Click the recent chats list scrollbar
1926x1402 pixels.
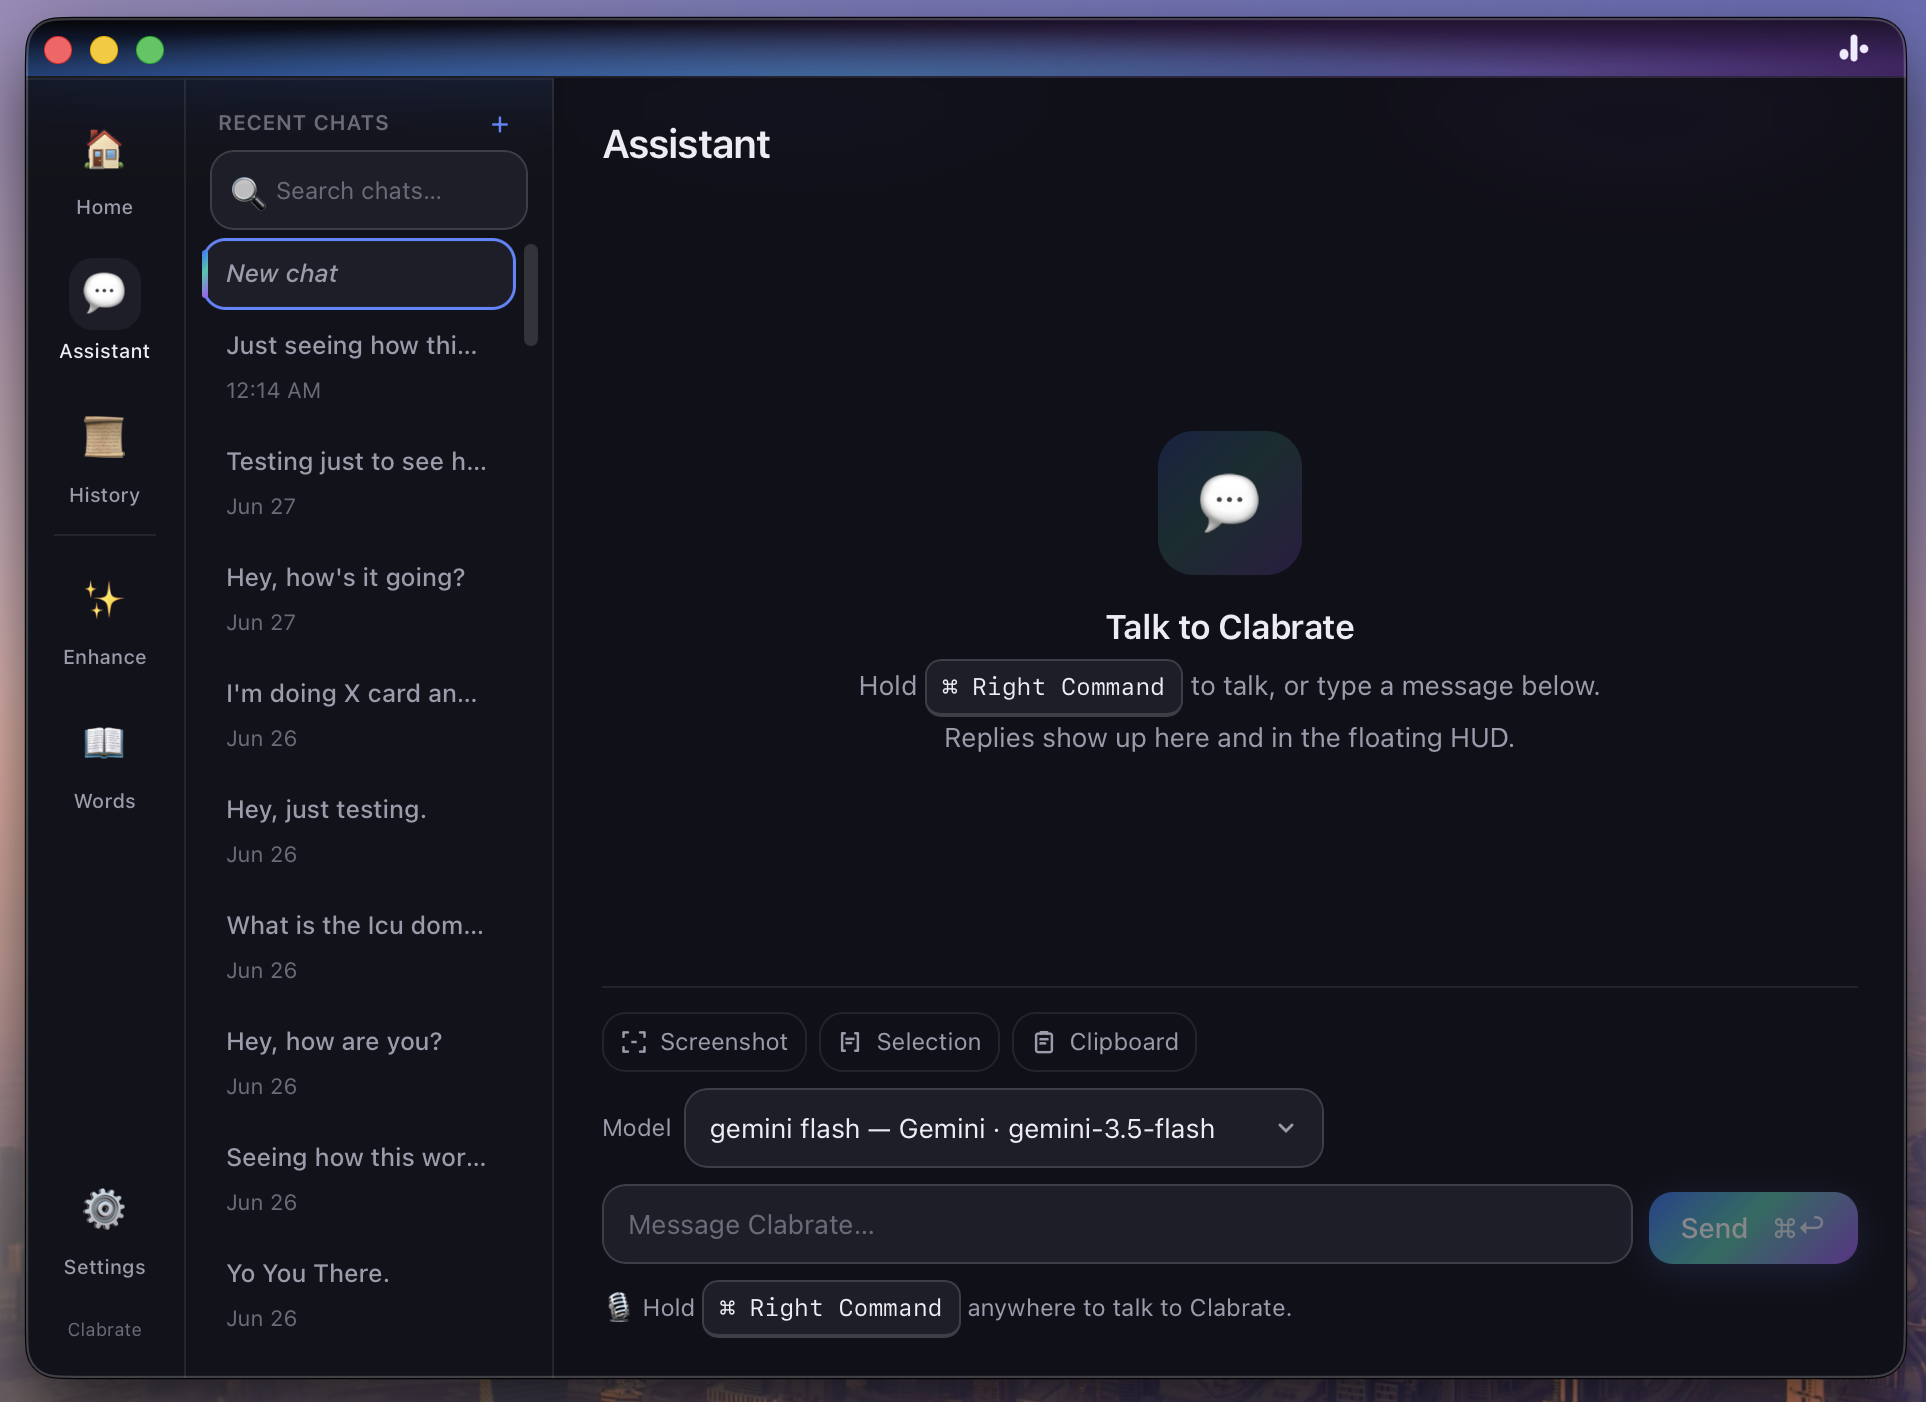tap(531, 295)
